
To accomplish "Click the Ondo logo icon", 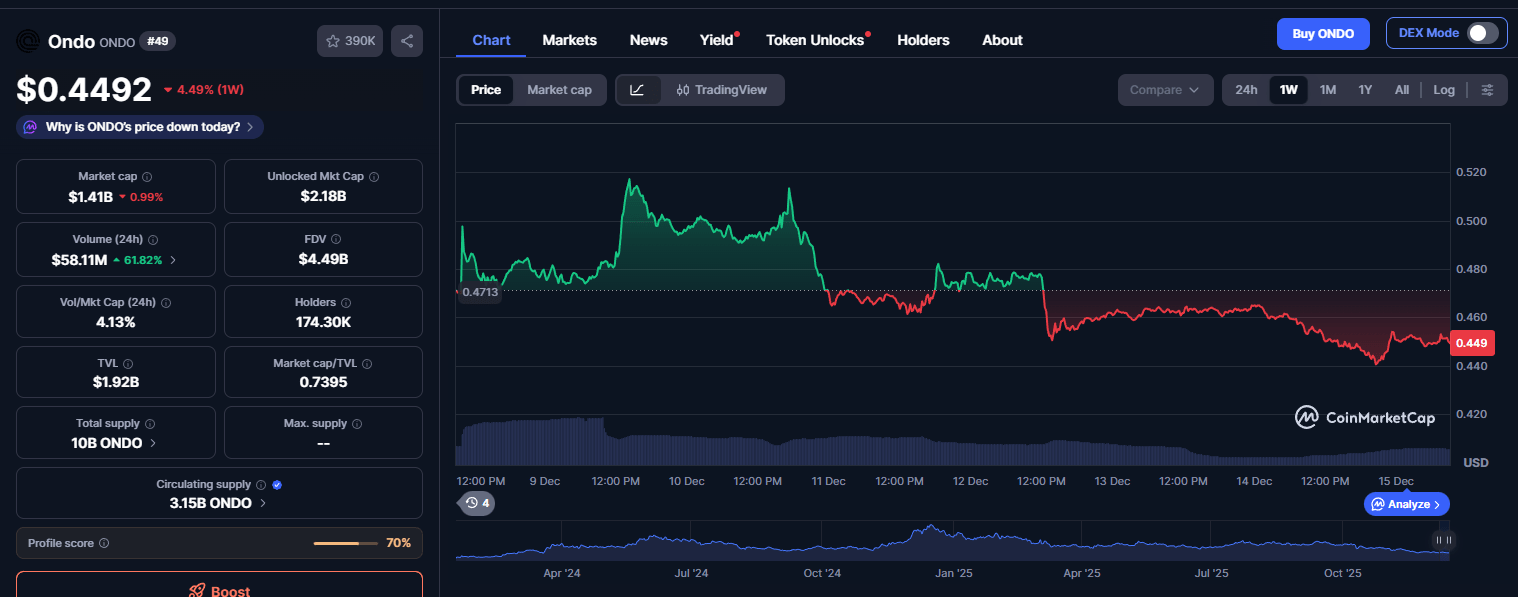I will [x=29, y=41].
